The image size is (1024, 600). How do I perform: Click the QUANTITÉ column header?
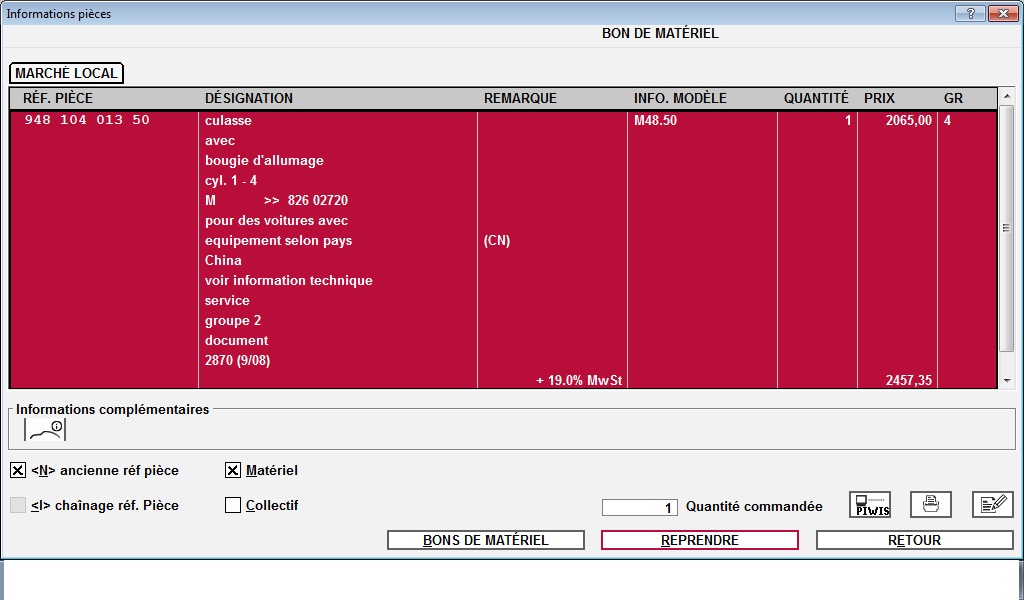[816, 98]
